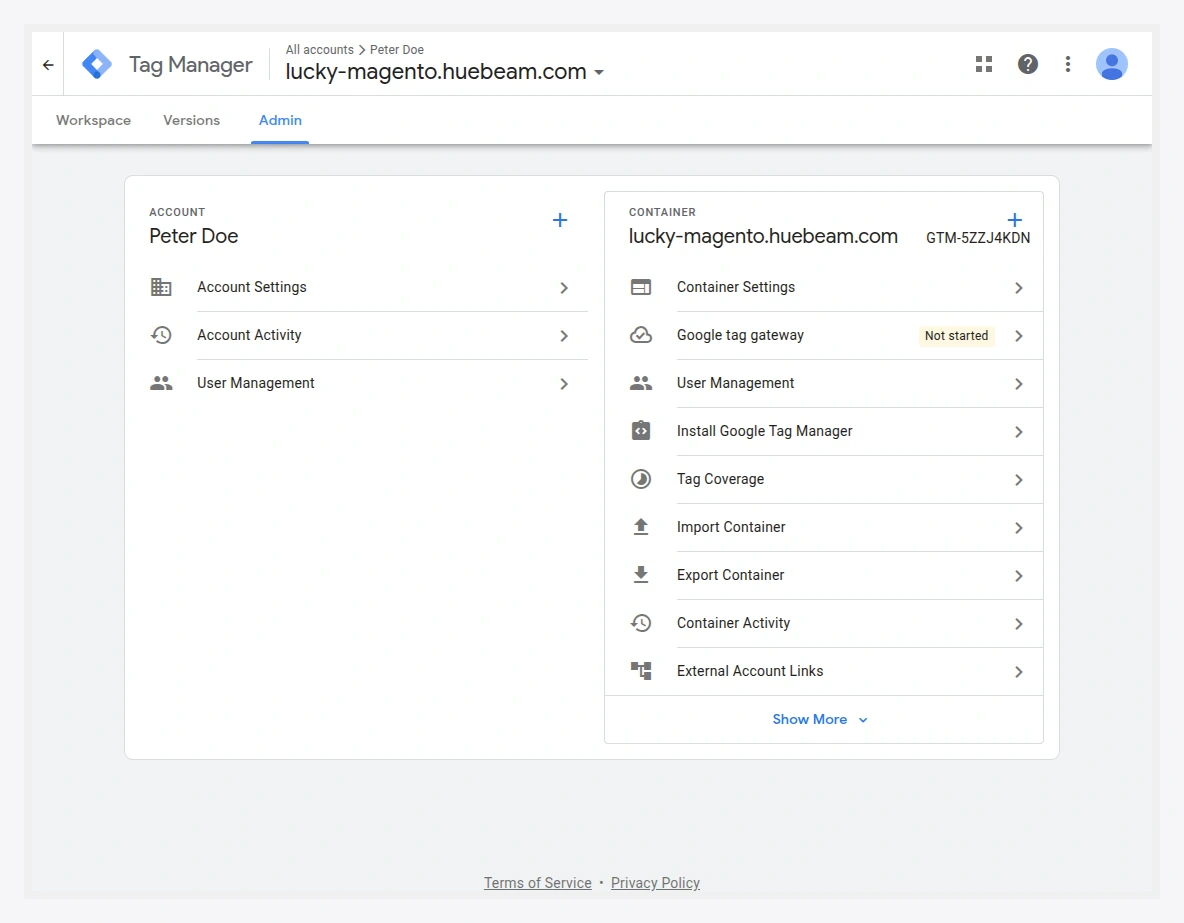Image resolution: width=1184 pixels, height=923 pixels.
Task: Open Import Container text label
Action: [731, 527]
